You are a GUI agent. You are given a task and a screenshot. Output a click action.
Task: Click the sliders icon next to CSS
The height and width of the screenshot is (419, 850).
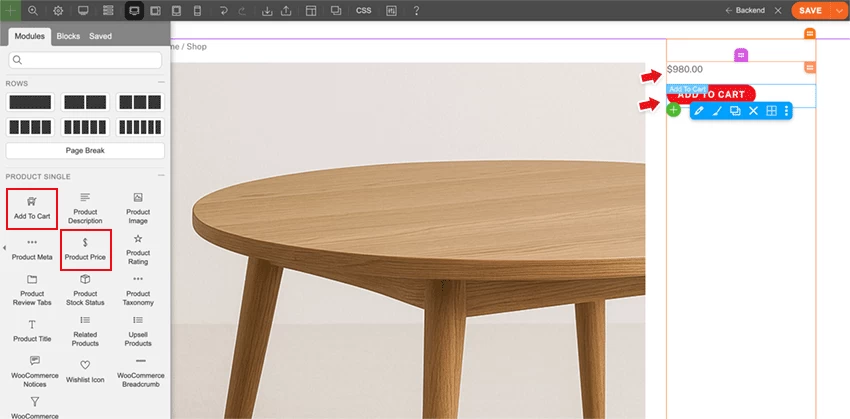tap(391, 10)
